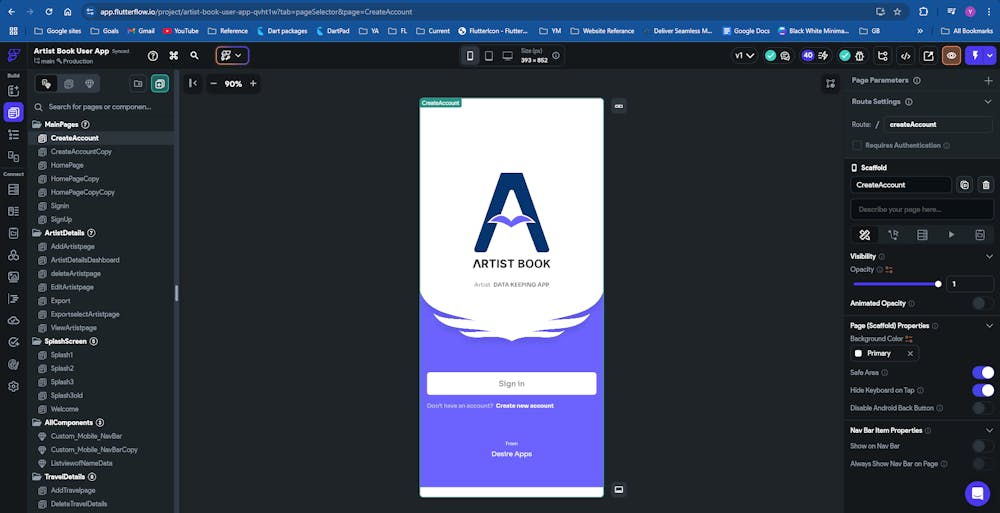
Task: Open the settings gear in left sidebar
Action: (13, 387)
